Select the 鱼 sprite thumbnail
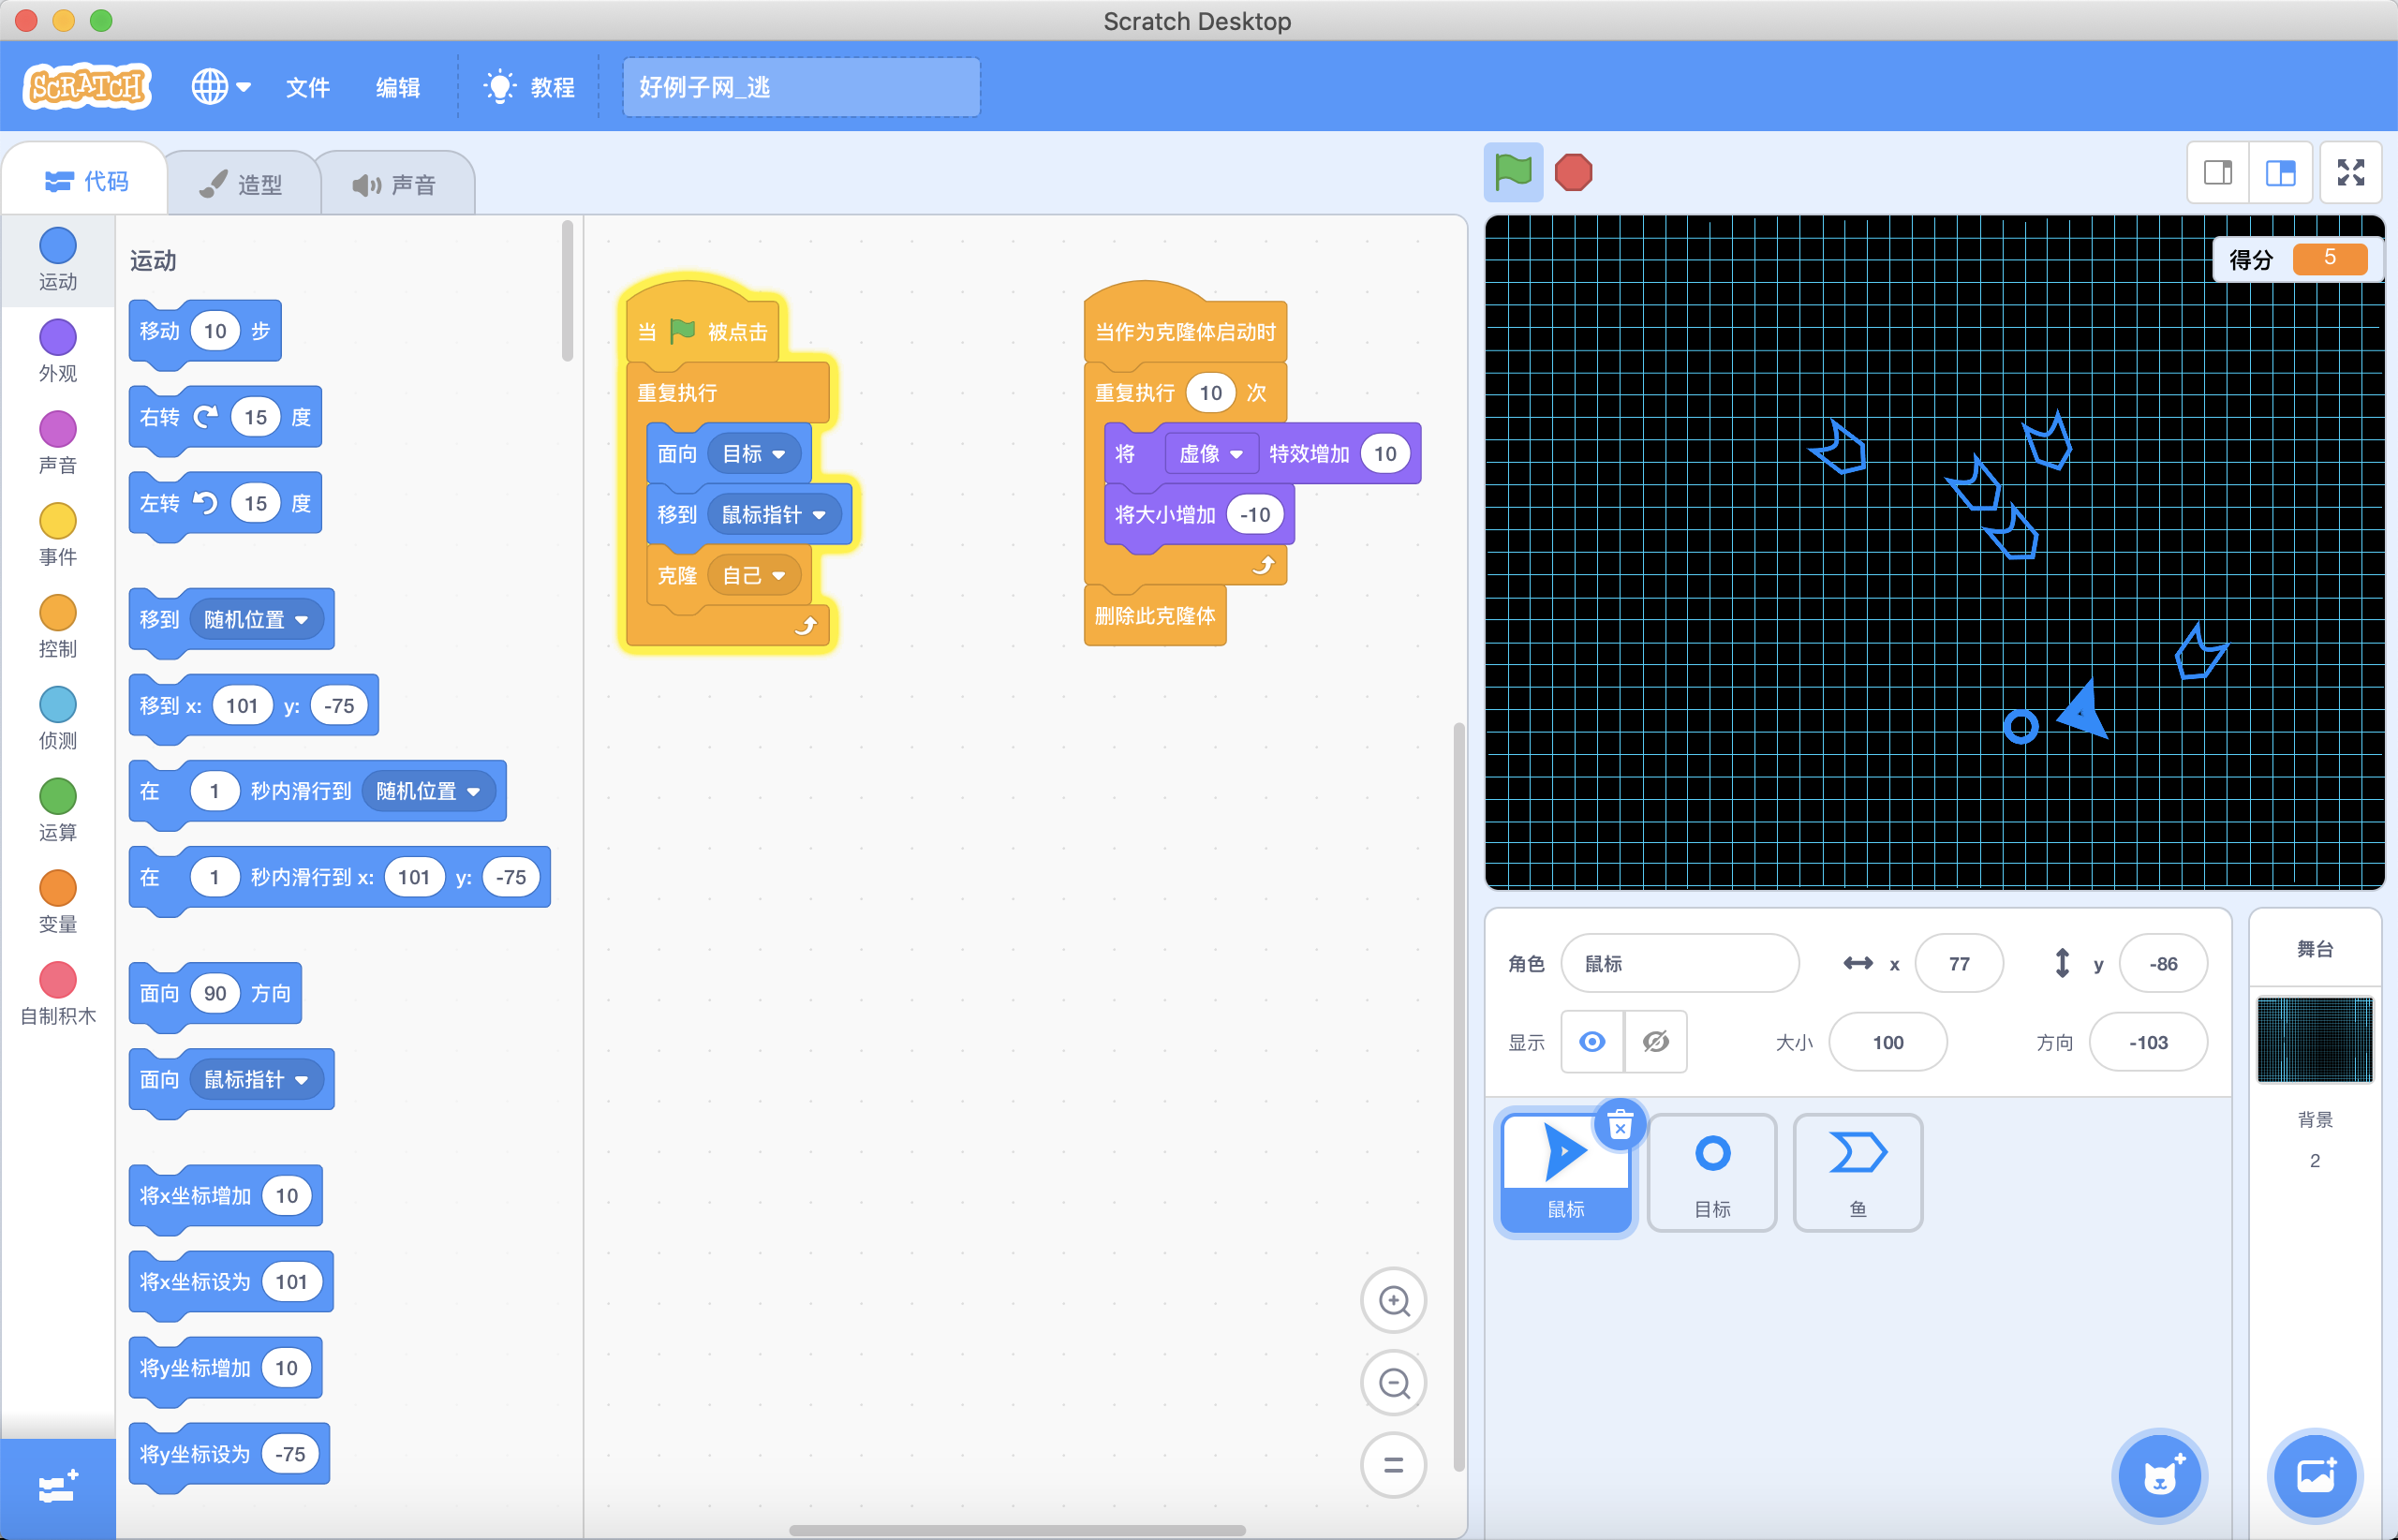Image resolution: width=2398 pixels, height=1540 pixels. point(1858,1172)
